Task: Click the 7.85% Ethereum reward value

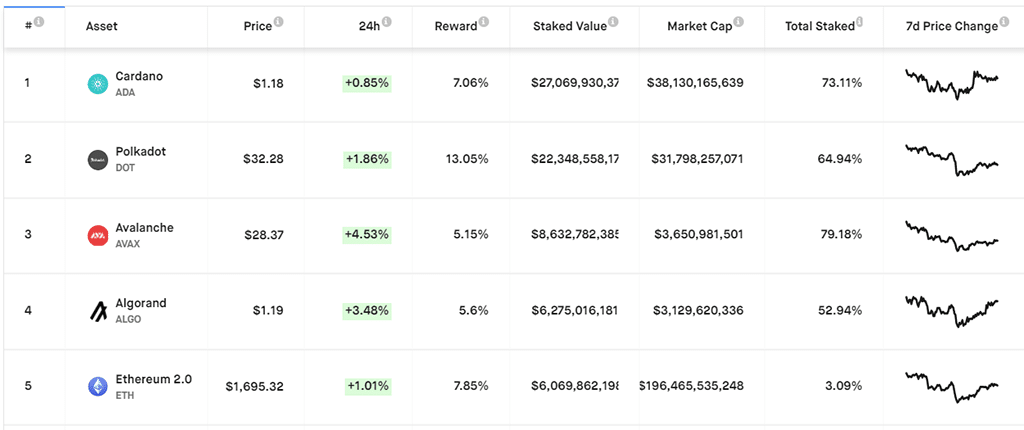Action: pos(470,386)
